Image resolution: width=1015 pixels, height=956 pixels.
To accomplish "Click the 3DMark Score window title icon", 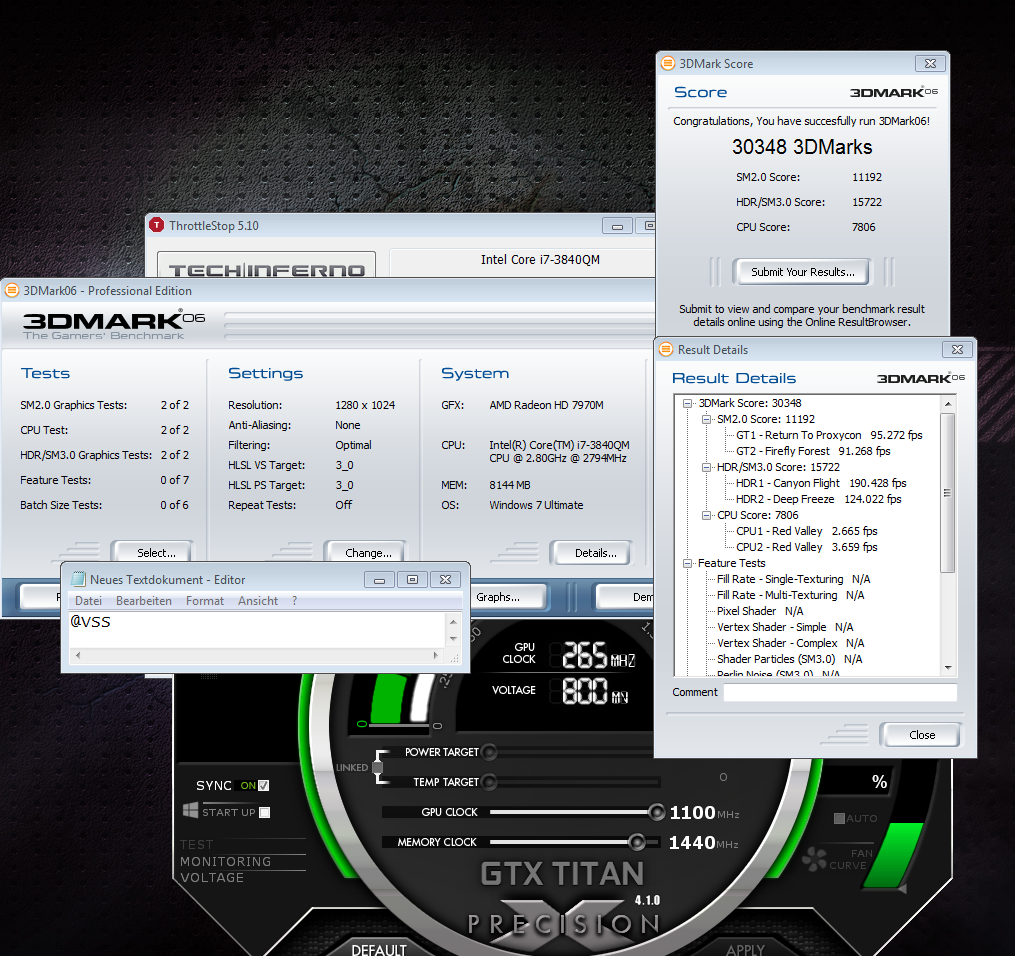I will pyautogui.click(x=668, y=63).
